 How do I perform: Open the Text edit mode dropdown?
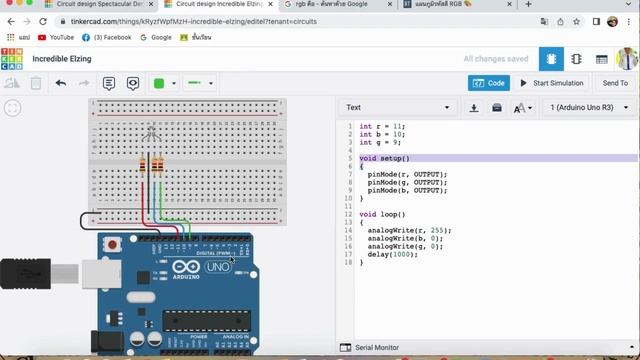[398, 108]
